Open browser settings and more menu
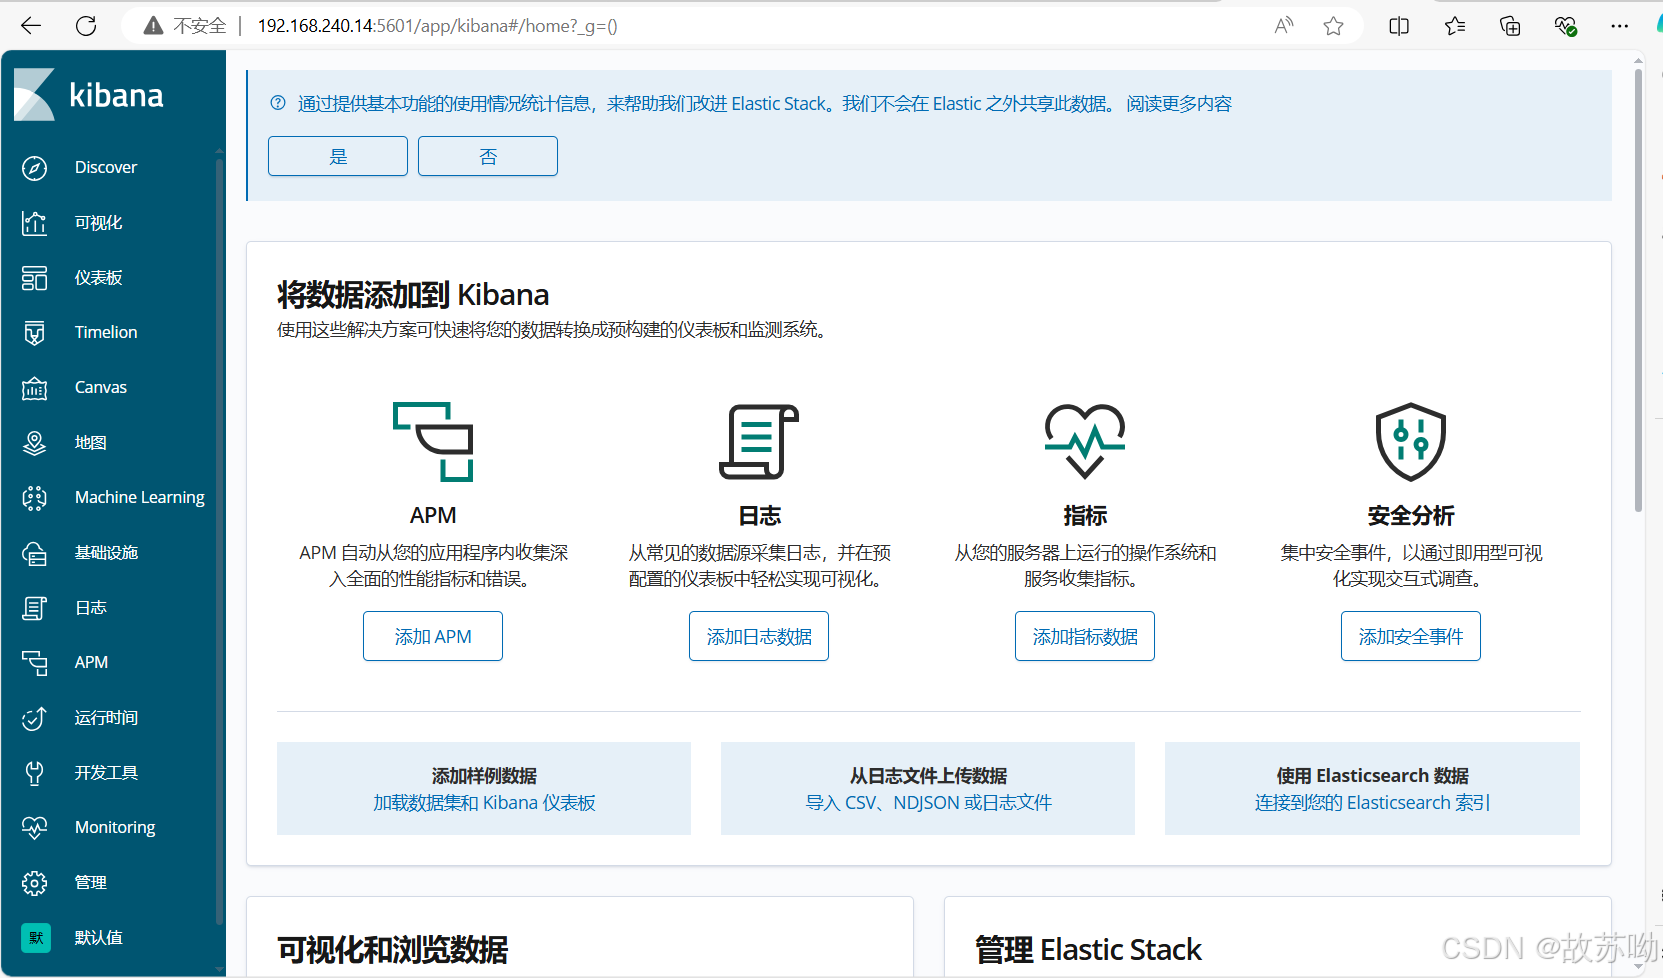Viewport: 1663px width, 978px height. pos(1620,26)
